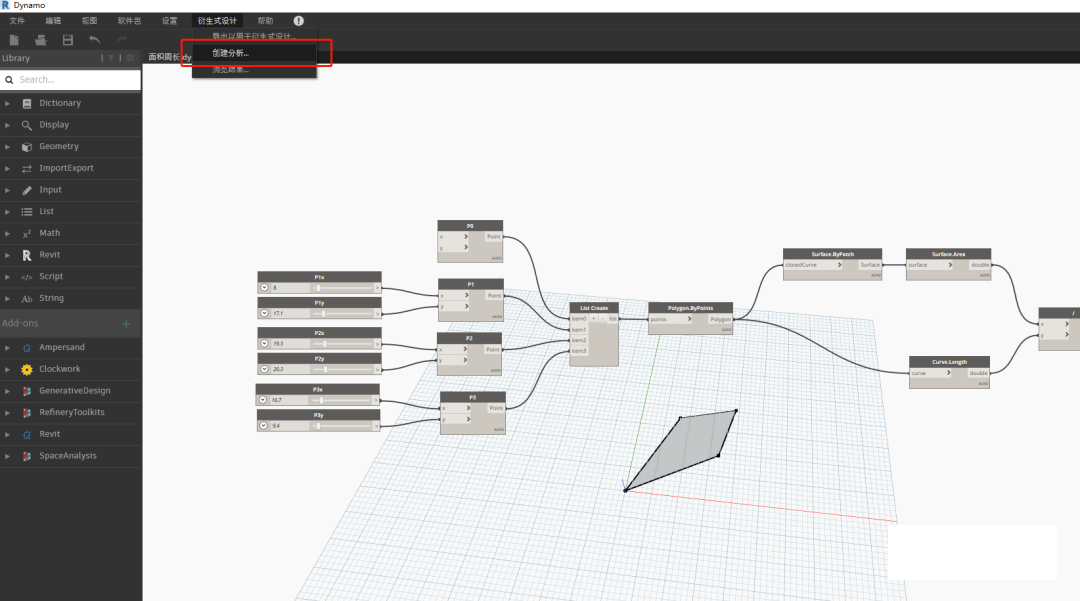Click the Library filter funnel icon
1080x601 pixels.
[x=111, y=59]
